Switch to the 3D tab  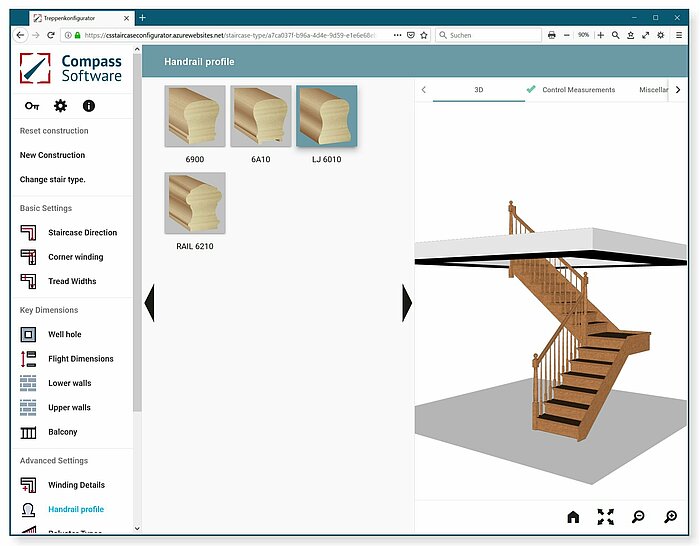pos(478,90)
